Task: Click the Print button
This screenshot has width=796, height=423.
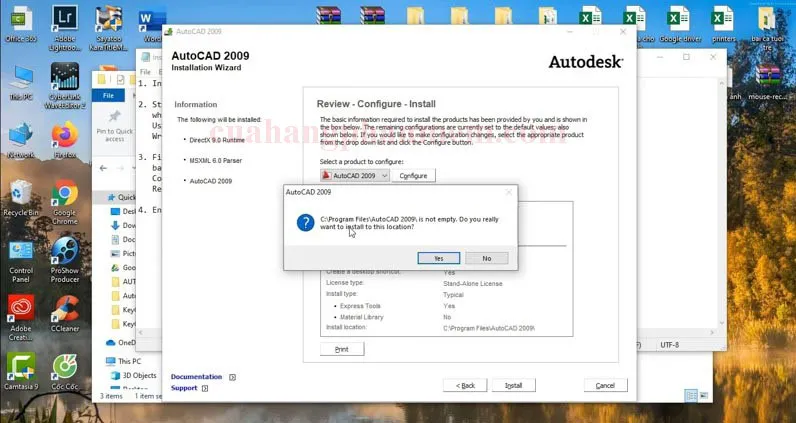Action: 341,349
